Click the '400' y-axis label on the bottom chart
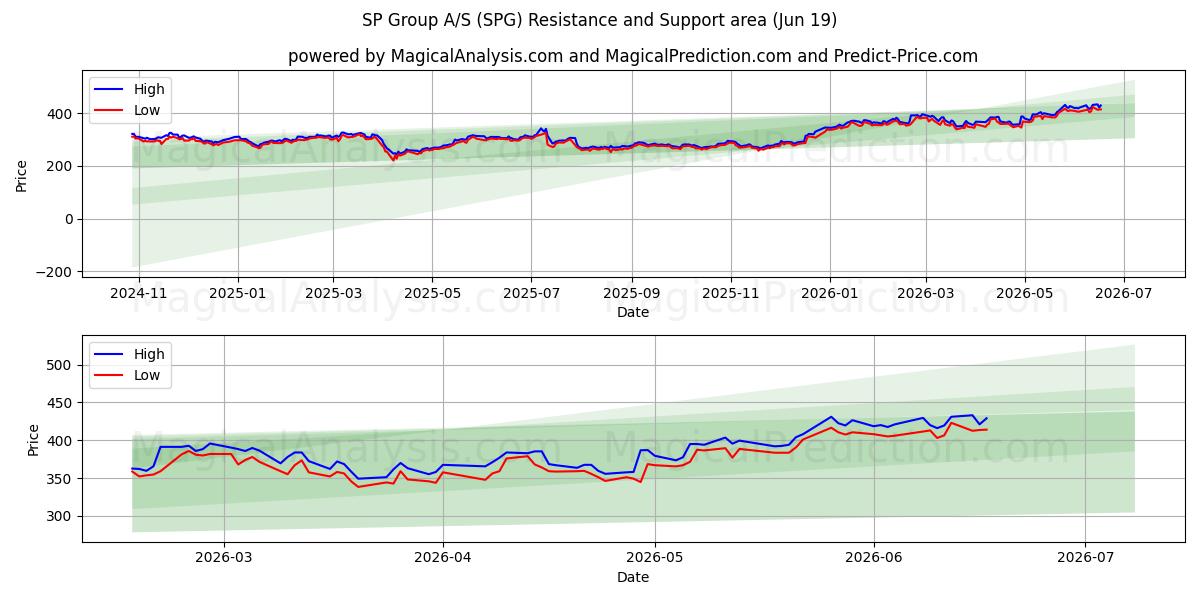Viewport: 1200px width, 600px height. 62,441
